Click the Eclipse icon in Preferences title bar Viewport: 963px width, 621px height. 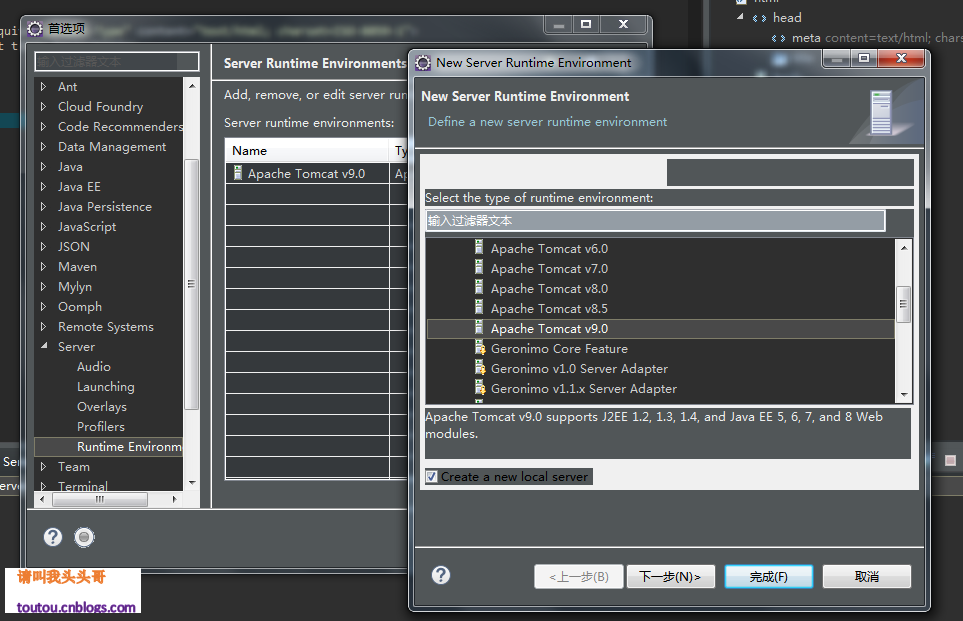click(x=36, y=29)
